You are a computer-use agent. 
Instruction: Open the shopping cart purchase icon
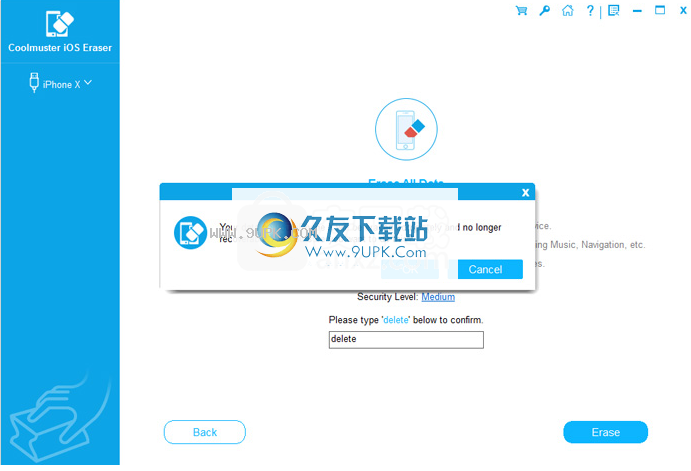coord(521,11)
